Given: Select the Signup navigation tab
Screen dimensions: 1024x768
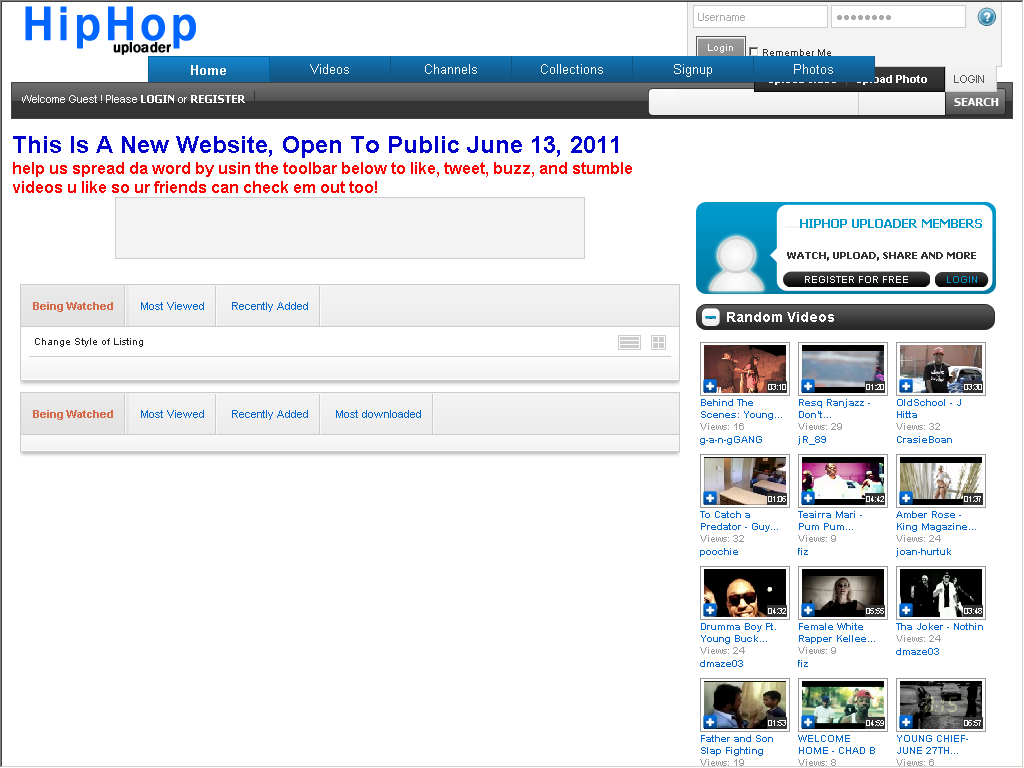Looking at the screenshot, I should coord(693,69).
